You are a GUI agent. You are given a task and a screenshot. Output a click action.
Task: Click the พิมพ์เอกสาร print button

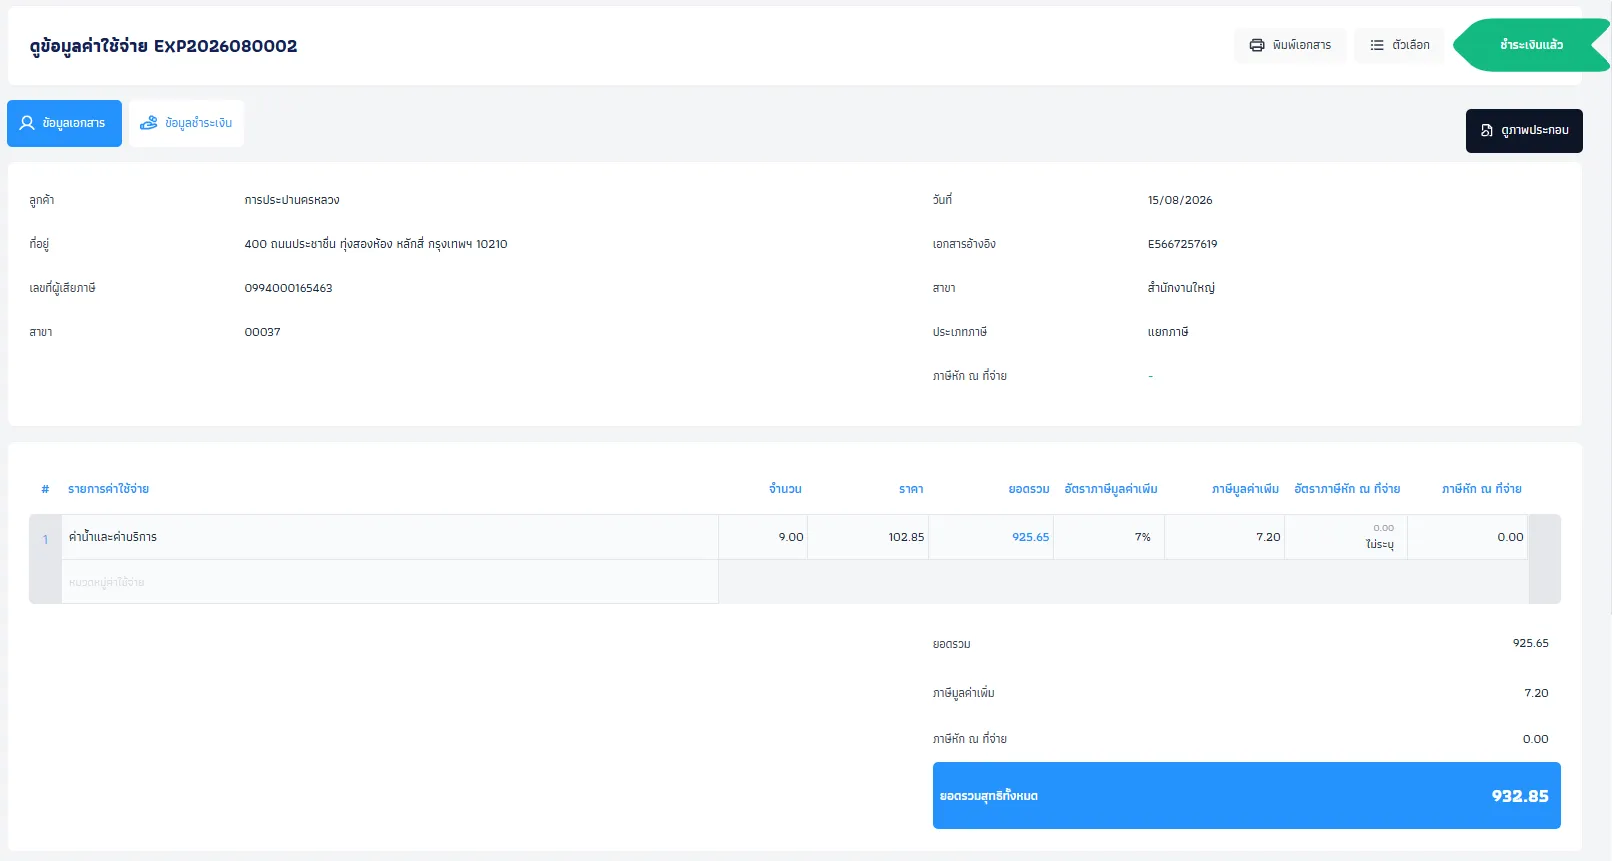(x=1290, y=45)
